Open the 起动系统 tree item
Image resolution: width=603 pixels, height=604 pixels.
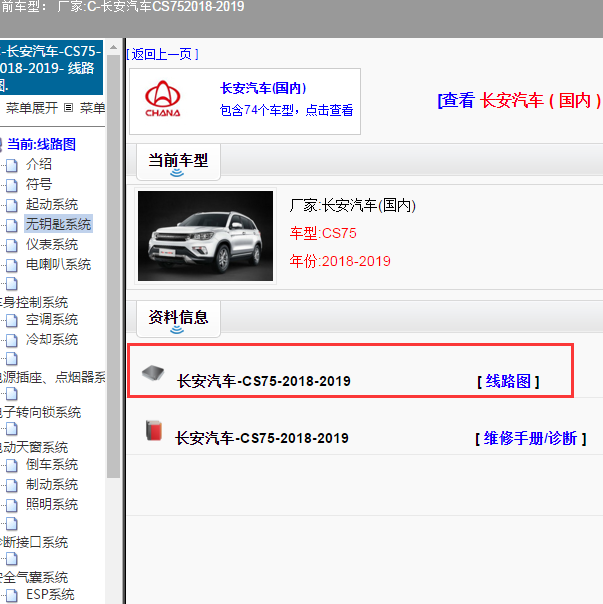point(52,205)
